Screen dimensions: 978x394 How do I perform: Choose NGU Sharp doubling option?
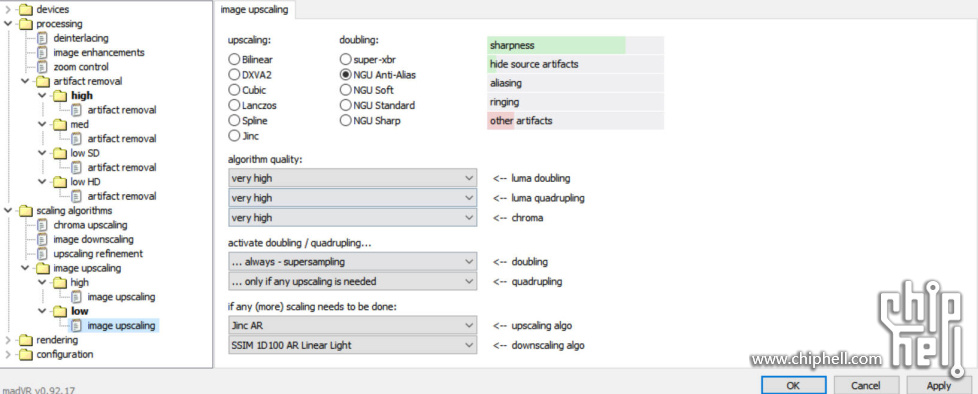346,120
